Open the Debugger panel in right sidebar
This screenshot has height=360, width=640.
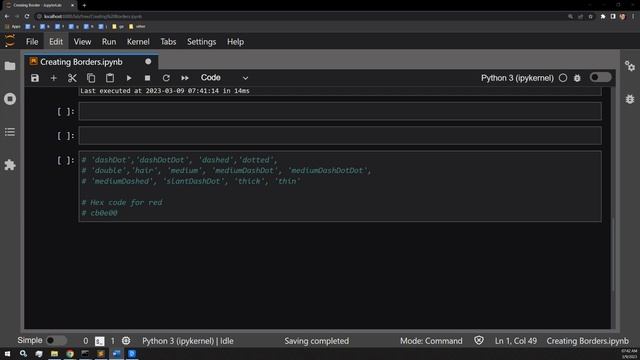[630, 99]
